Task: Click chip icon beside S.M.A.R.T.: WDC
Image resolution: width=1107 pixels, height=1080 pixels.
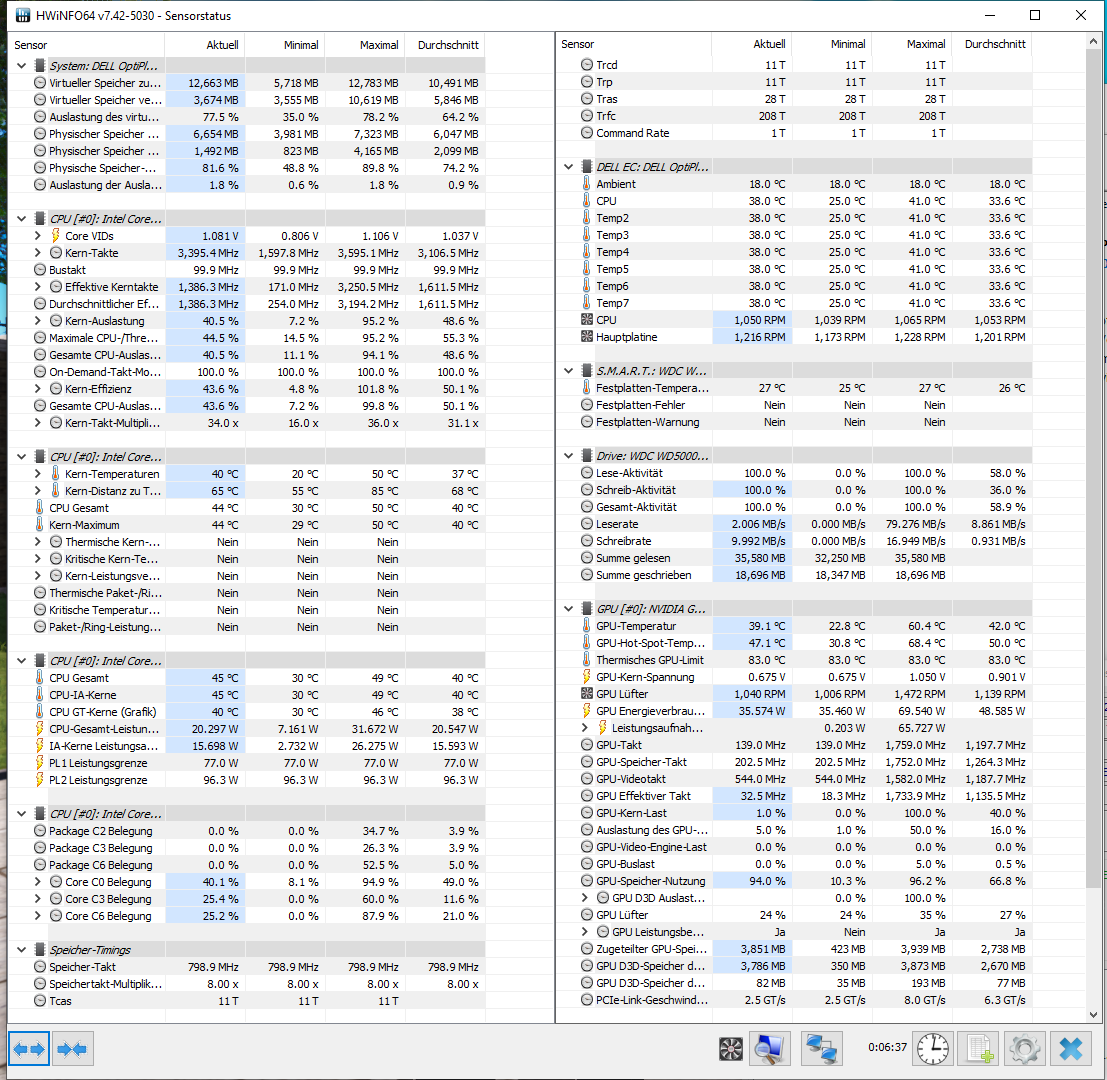Action: (x=587, y=371)
